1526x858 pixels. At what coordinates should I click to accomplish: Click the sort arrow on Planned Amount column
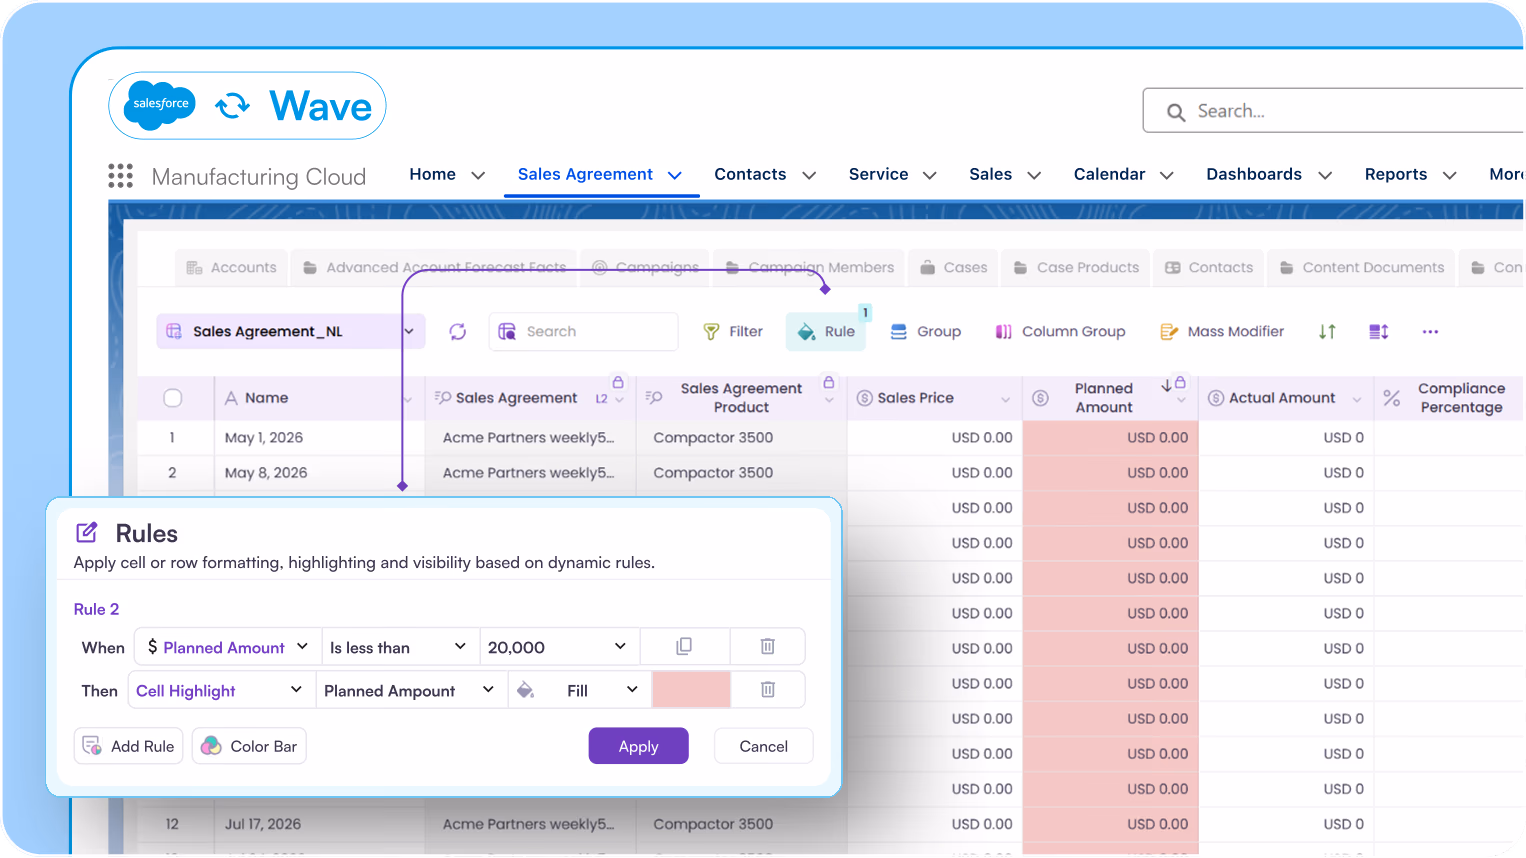pos(1166,385)
